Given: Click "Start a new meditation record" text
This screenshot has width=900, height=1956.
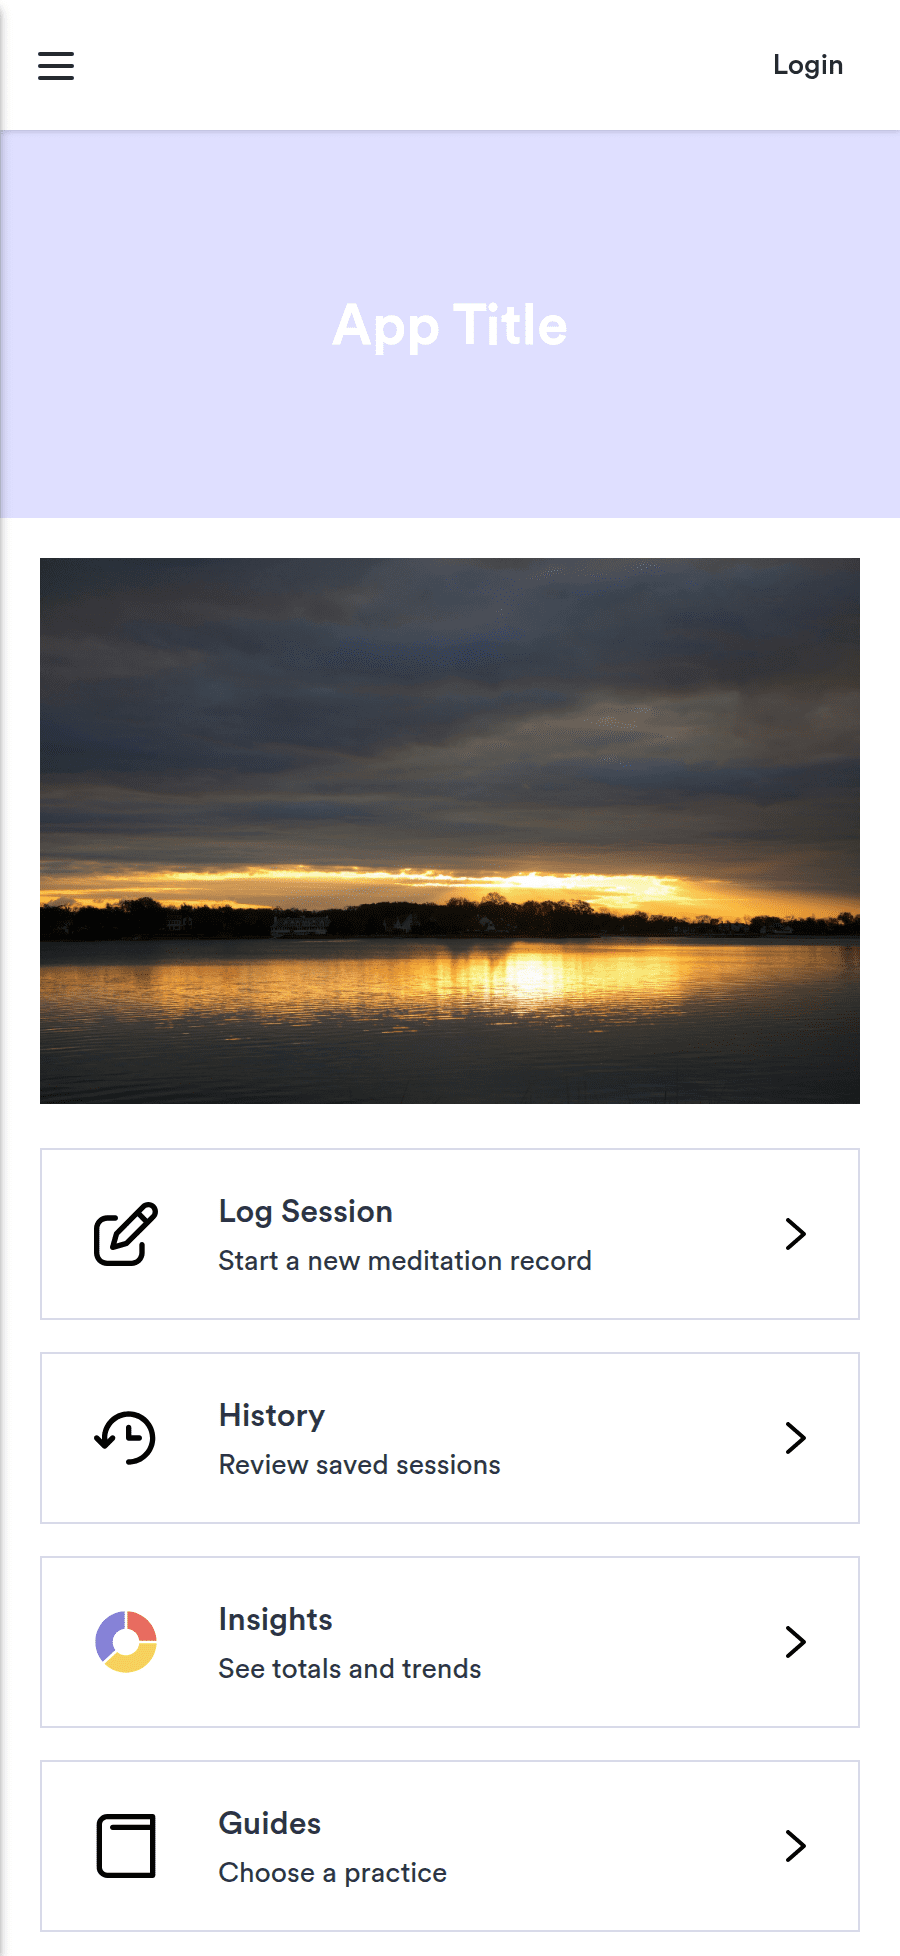Looking at the screenshot, I should tap(405, 1261).
